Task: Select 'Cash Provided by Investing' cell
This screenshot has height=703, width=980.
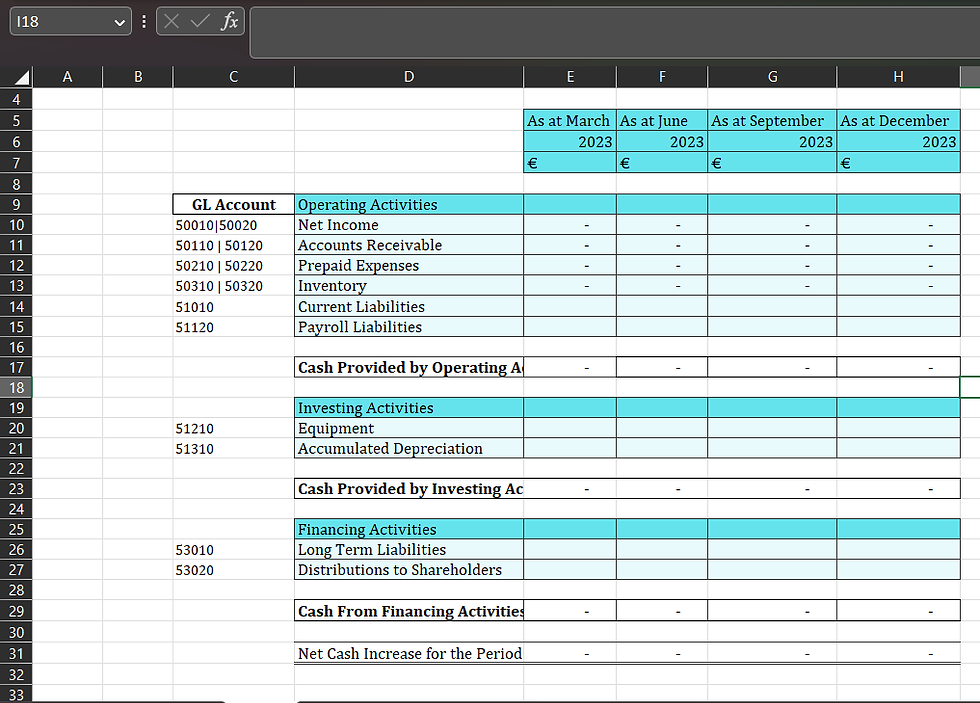Action: [x=409, y=489]
